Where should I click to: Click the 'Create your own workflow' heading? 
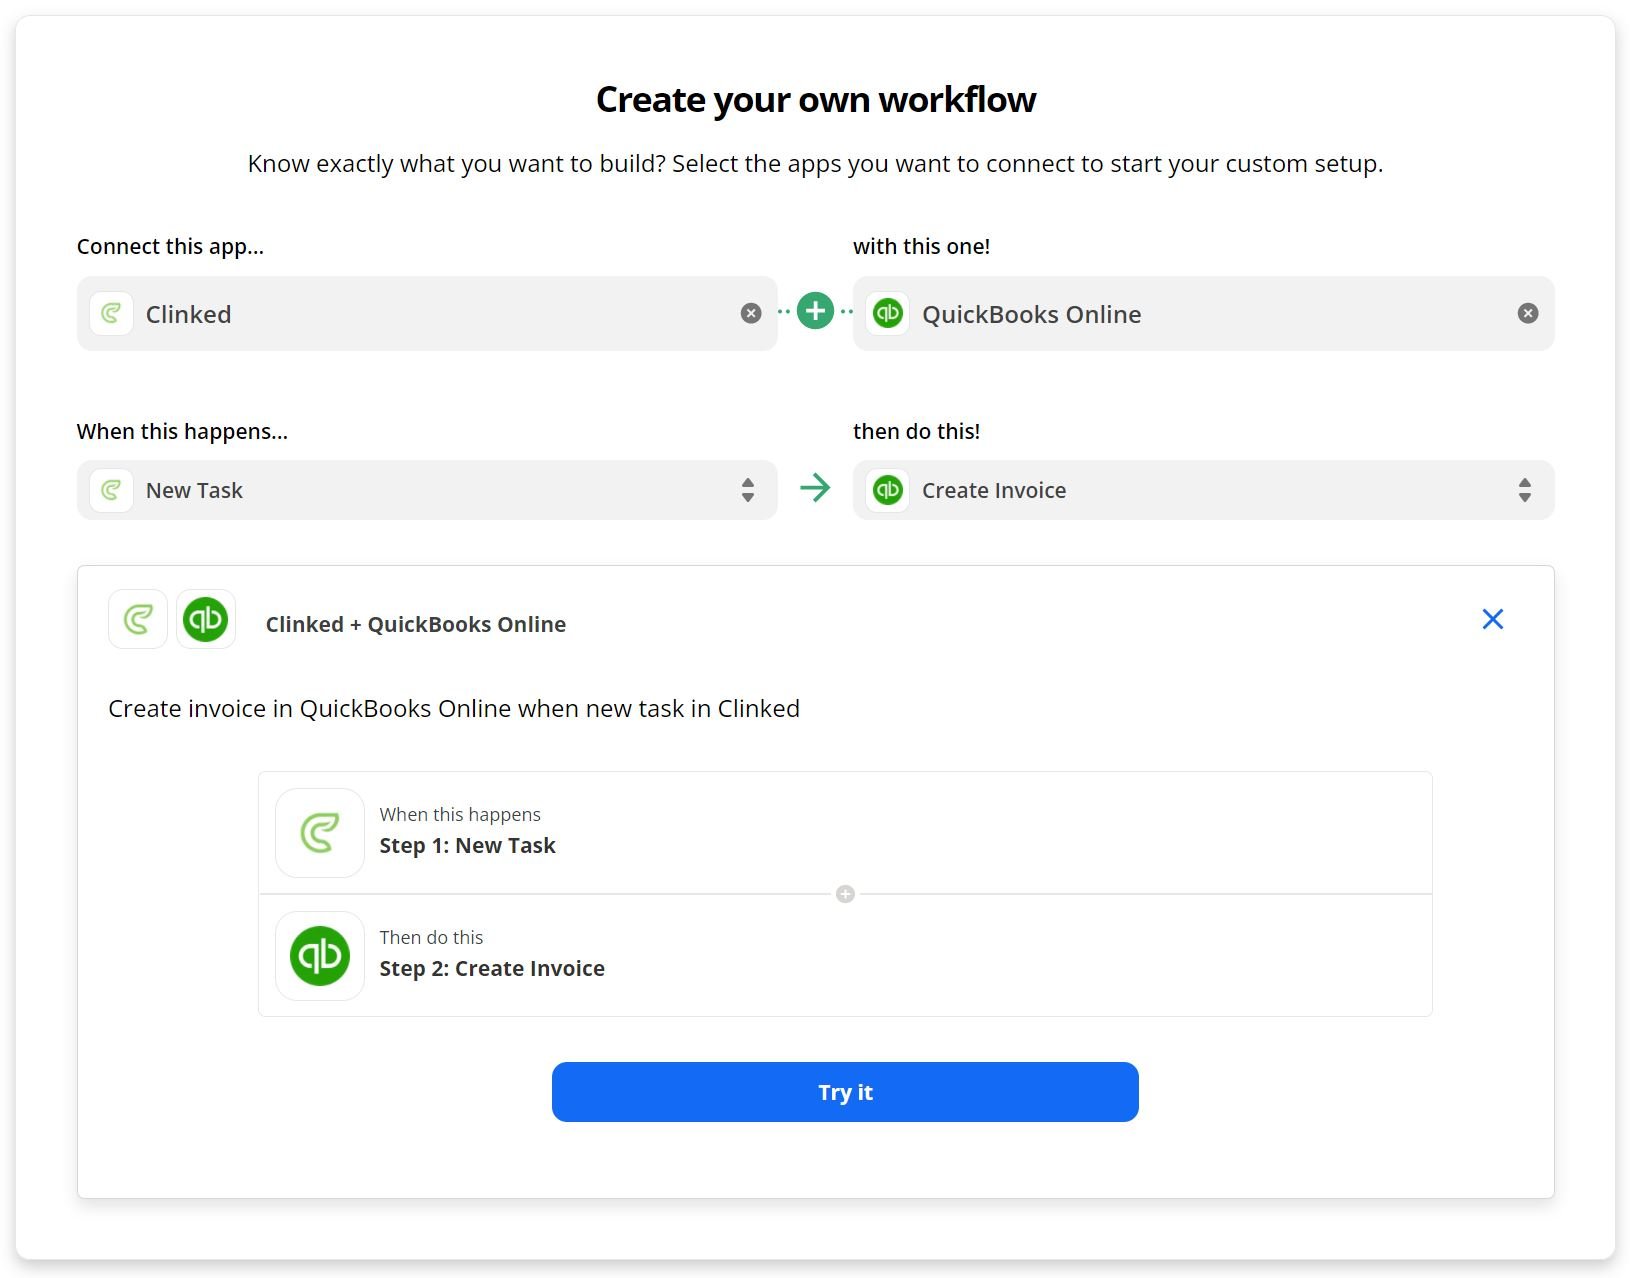[x=816, y=100]
